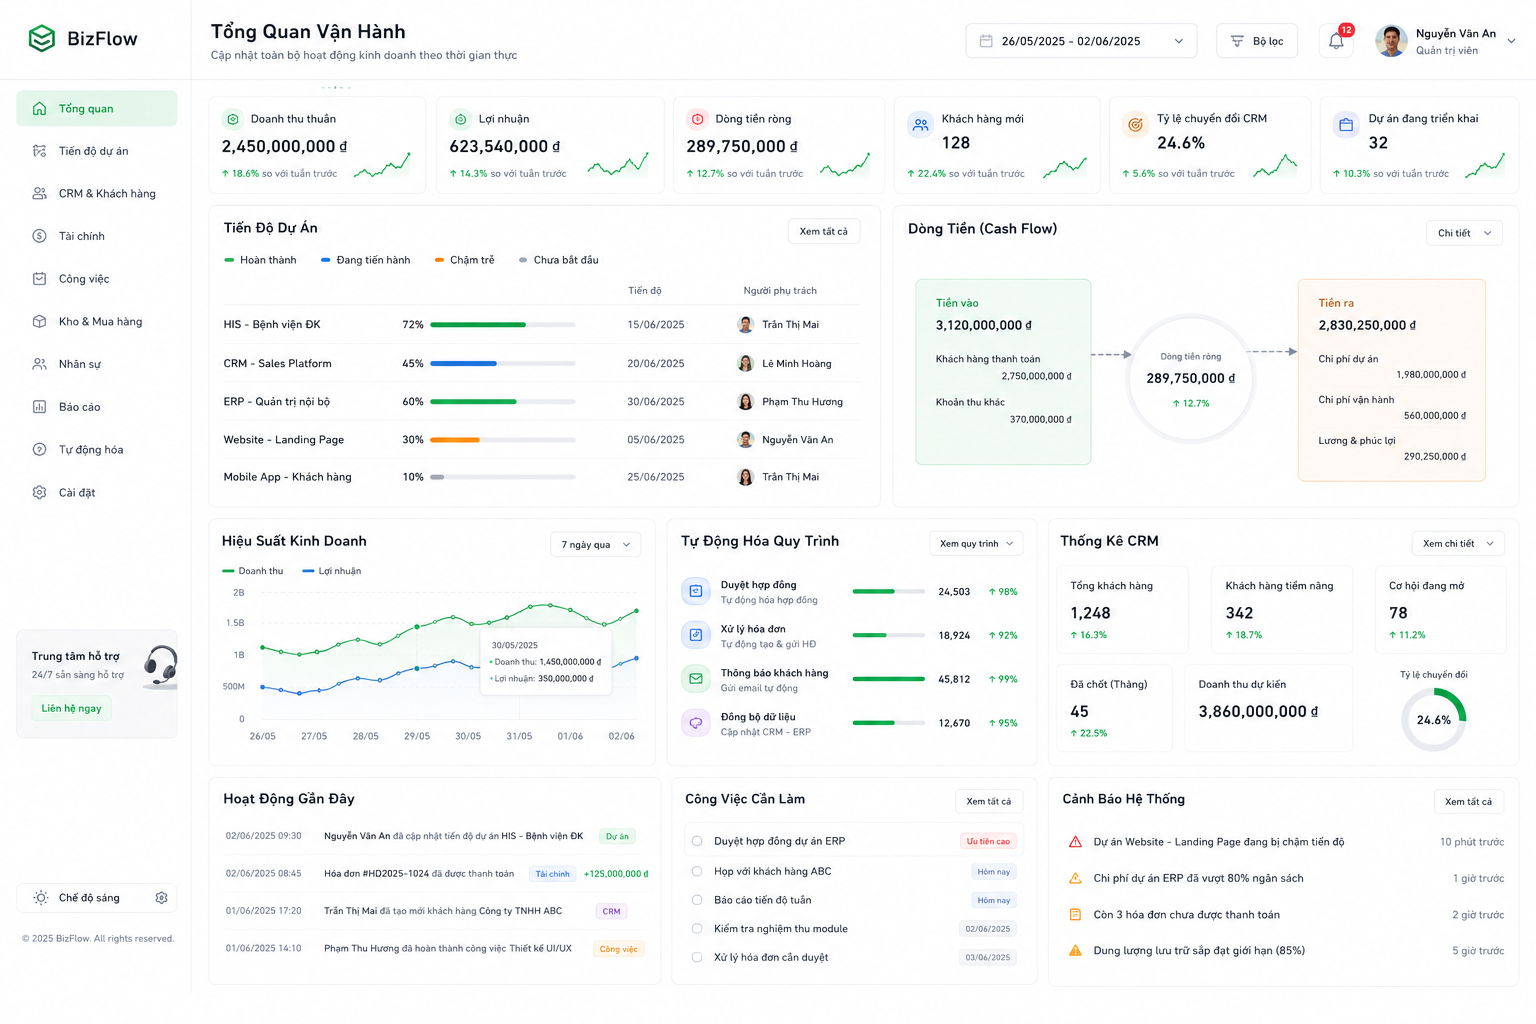Tick the Báo cáo tiến độ tuần task
The width and height of the screenshot is (1536, 1024).
pyautogui.click(x=697, y=900)
